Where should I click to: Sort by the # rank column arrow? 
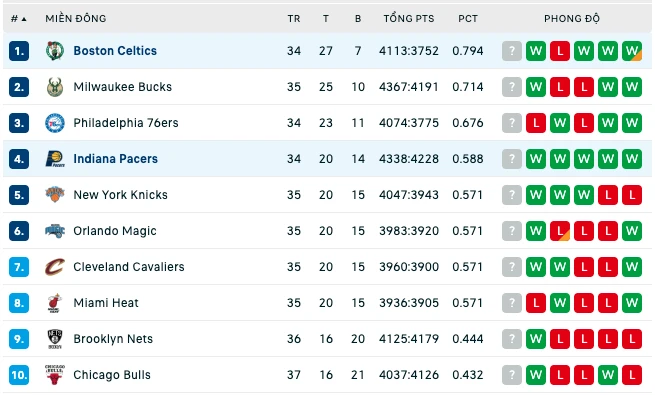pos(24,19)
